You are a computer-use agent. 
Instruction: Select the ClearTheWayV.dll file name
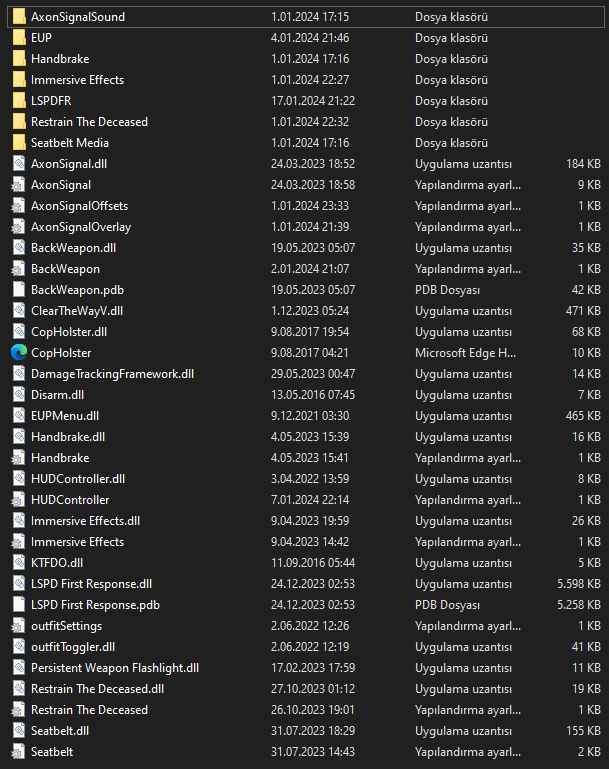point(77,311)
